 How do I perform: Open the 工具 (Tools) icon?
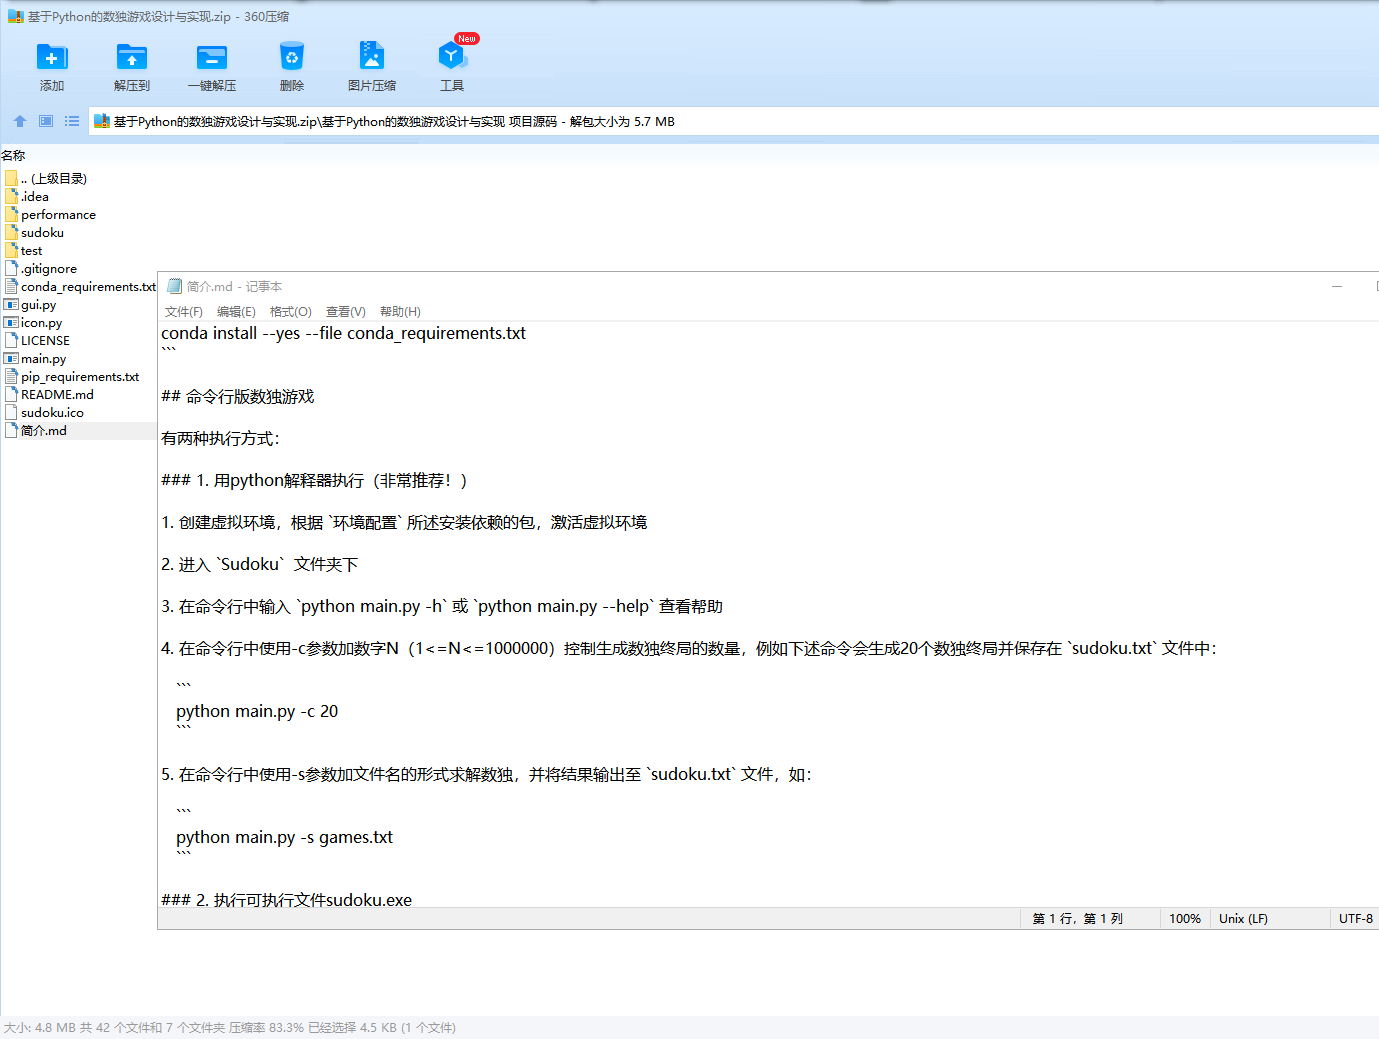point(452,56)
